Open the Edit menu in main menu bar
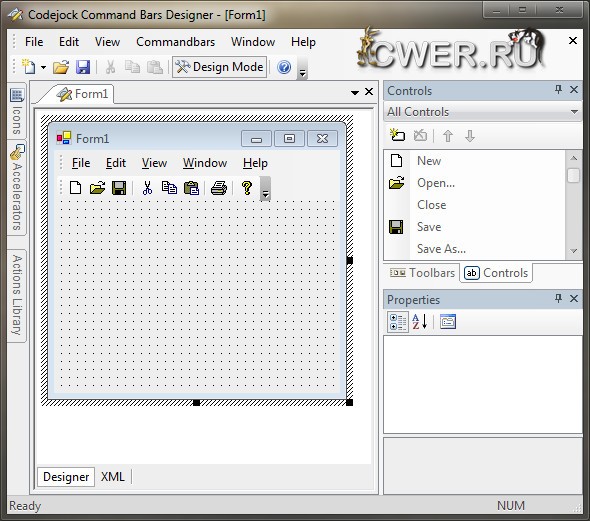The image size is (590, 521). pos(69,42)
